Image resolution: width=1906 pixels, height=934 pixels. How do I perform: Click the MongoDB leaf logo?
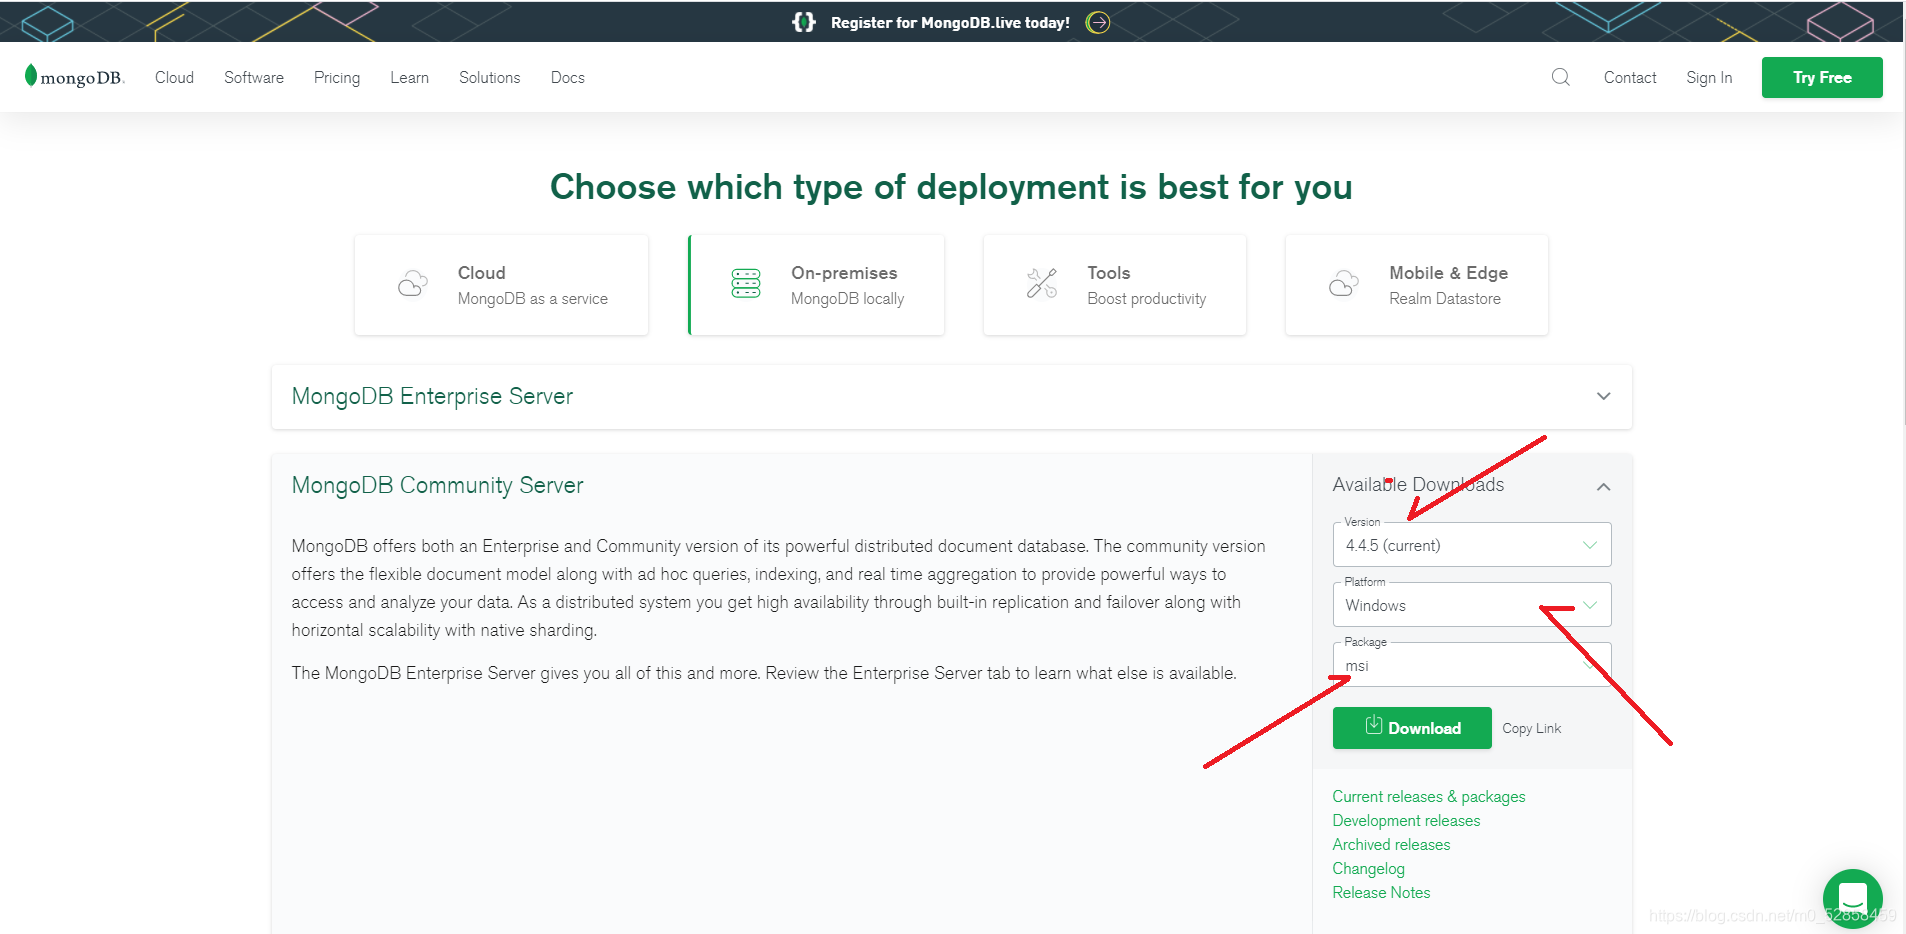pyautogui.click(x=74, y=77)
